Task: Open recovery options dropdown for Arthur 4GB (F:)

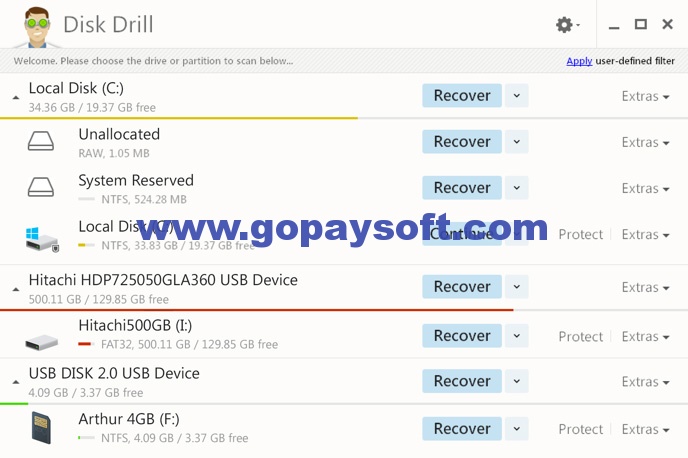Action: click(517, 429)
